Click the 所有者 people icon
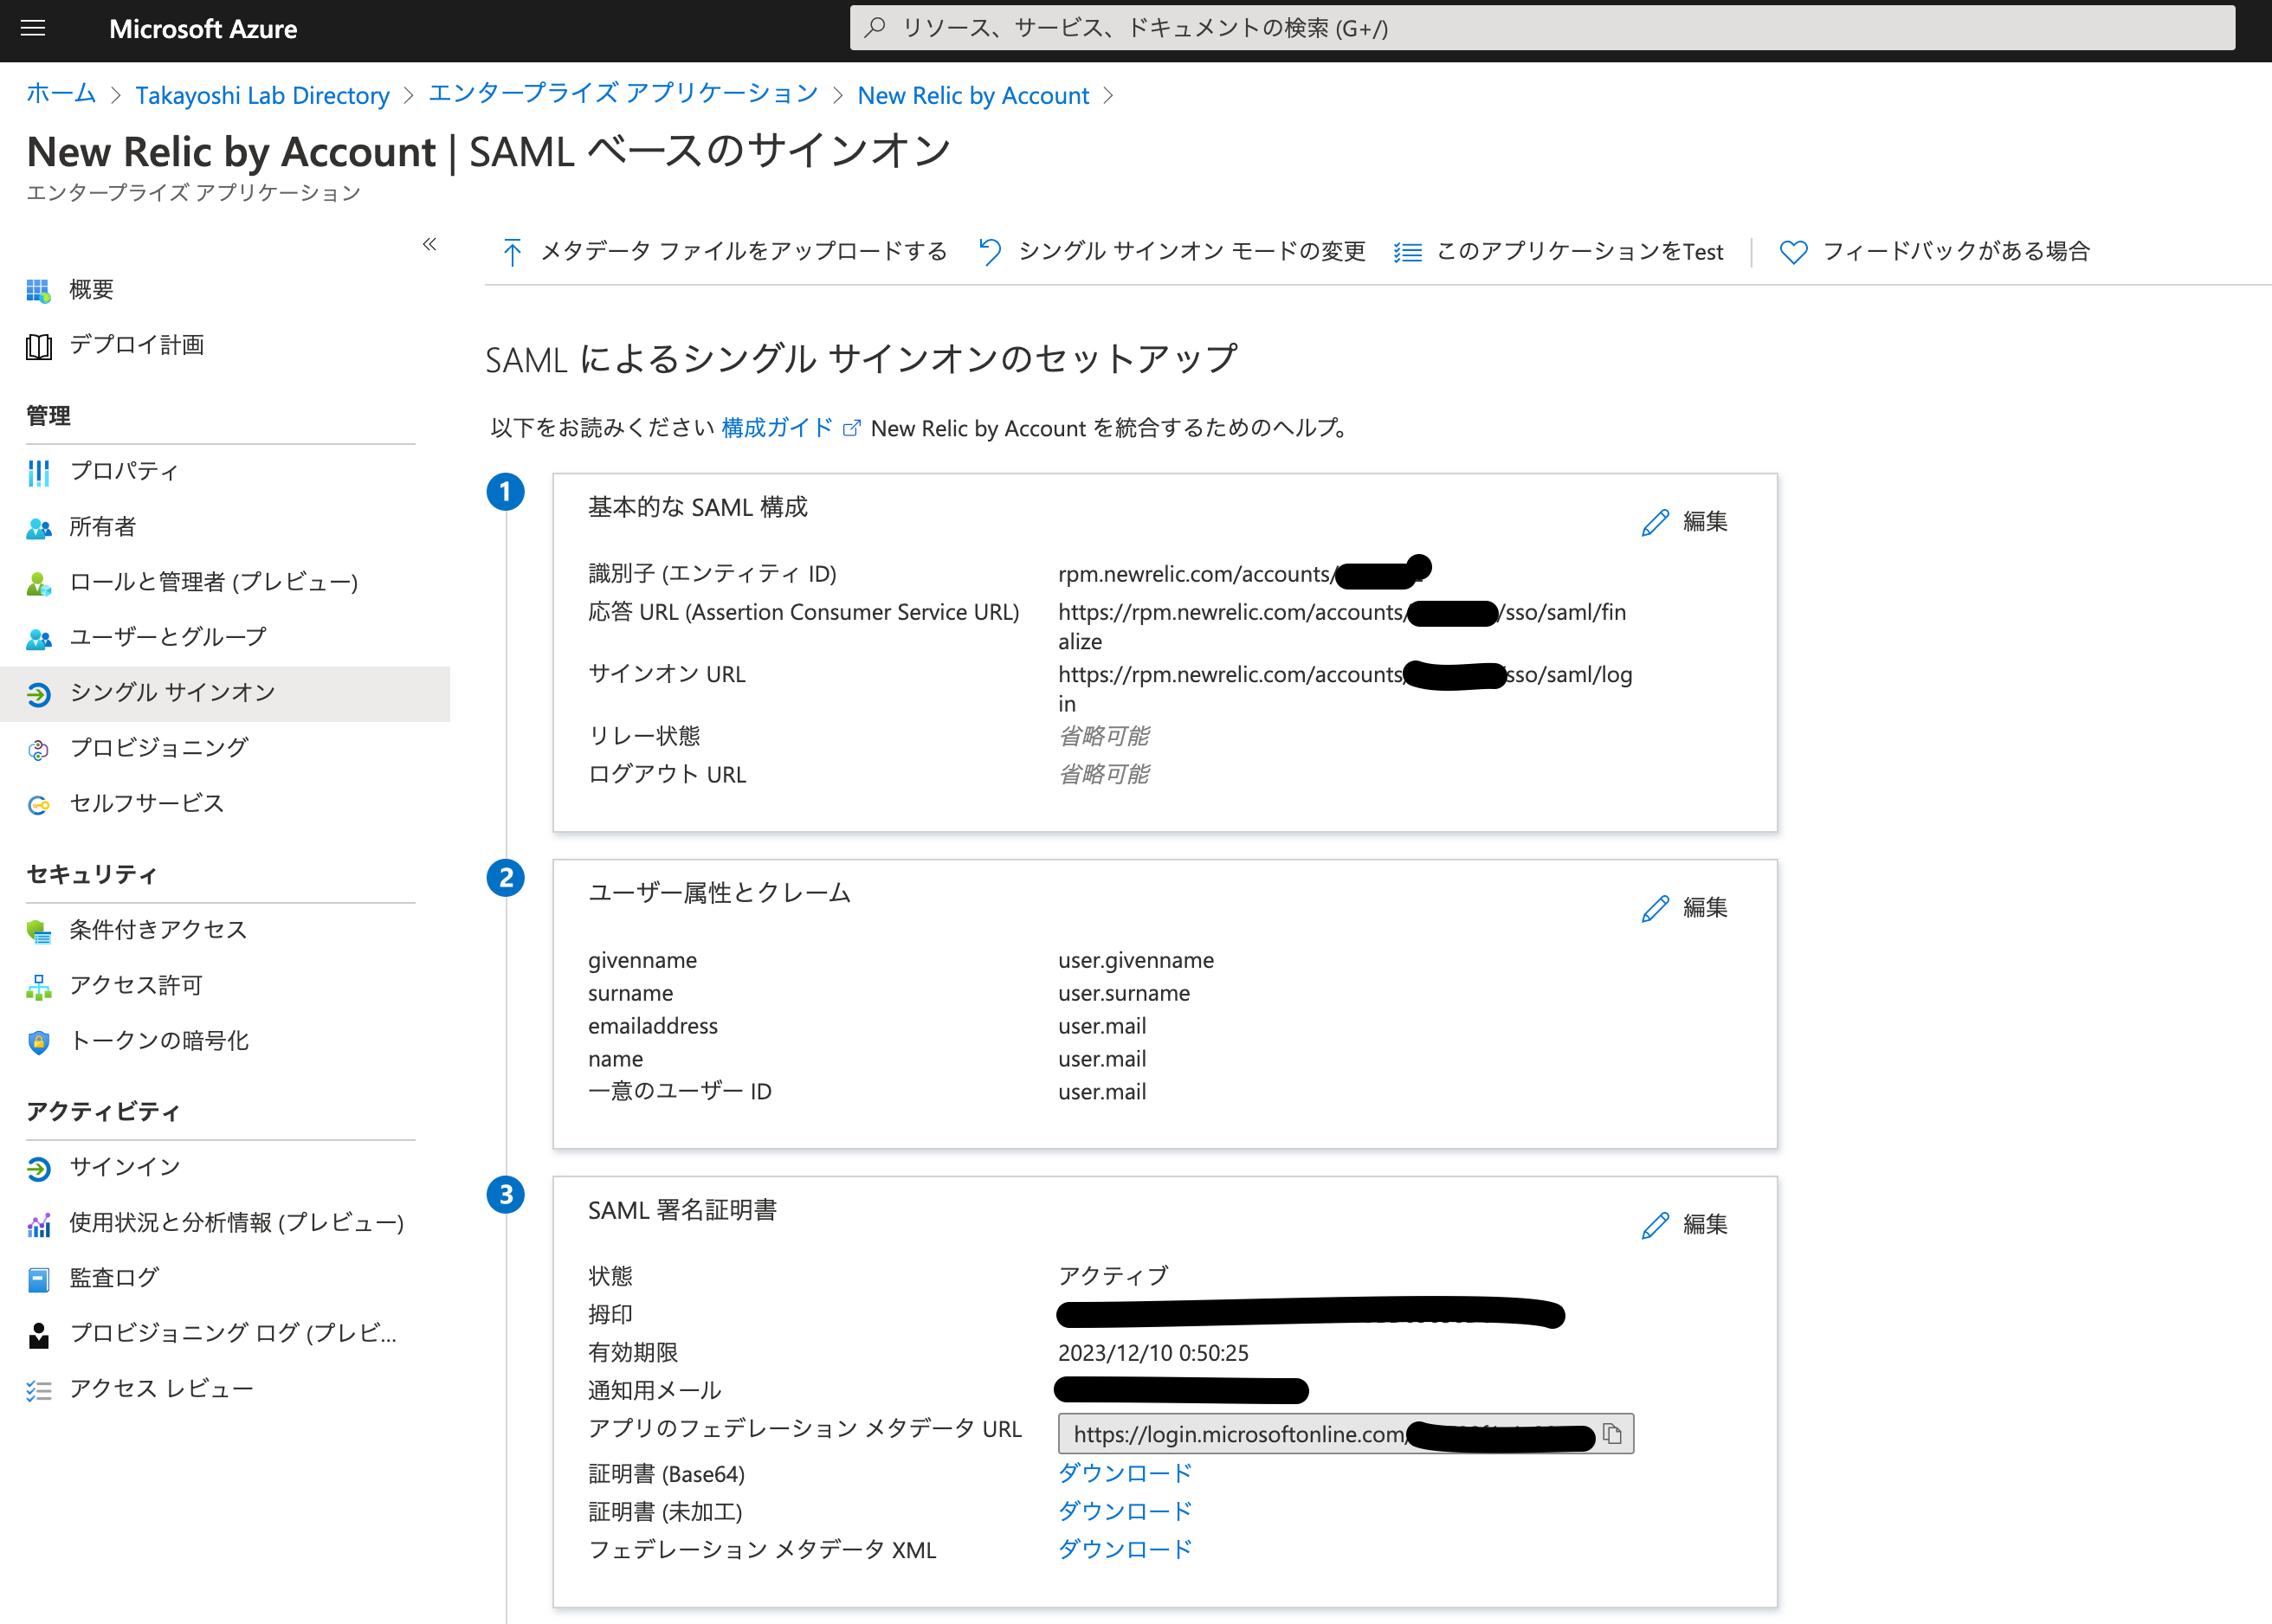The height and width of the screenshot is (1624, 2272). 38,527
